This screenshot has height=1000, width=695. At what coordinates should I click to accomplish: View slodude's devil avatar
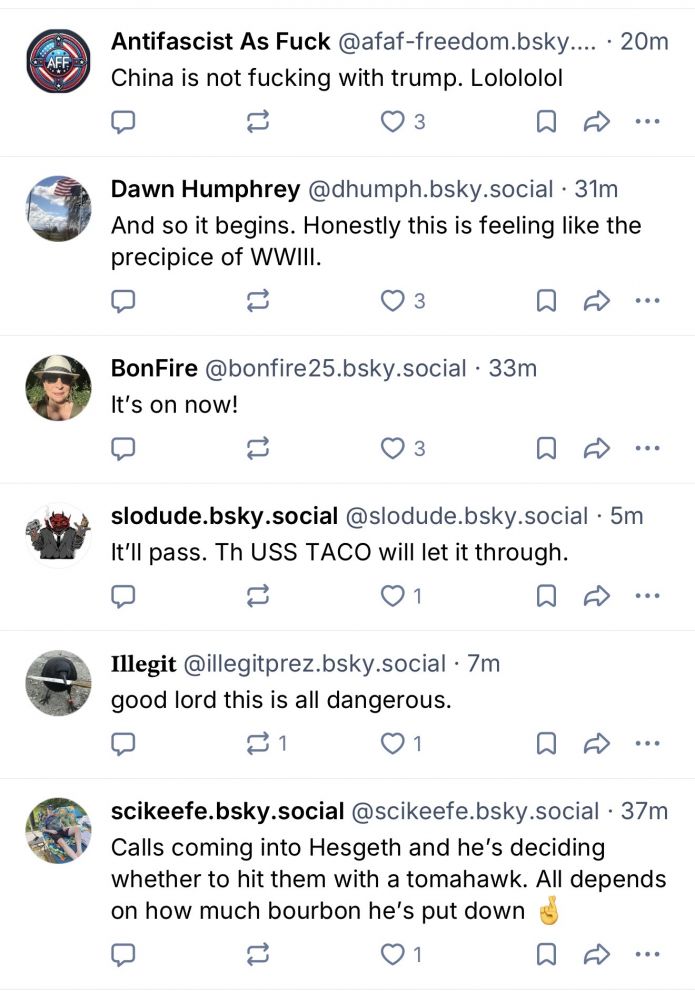pos(59,535)
